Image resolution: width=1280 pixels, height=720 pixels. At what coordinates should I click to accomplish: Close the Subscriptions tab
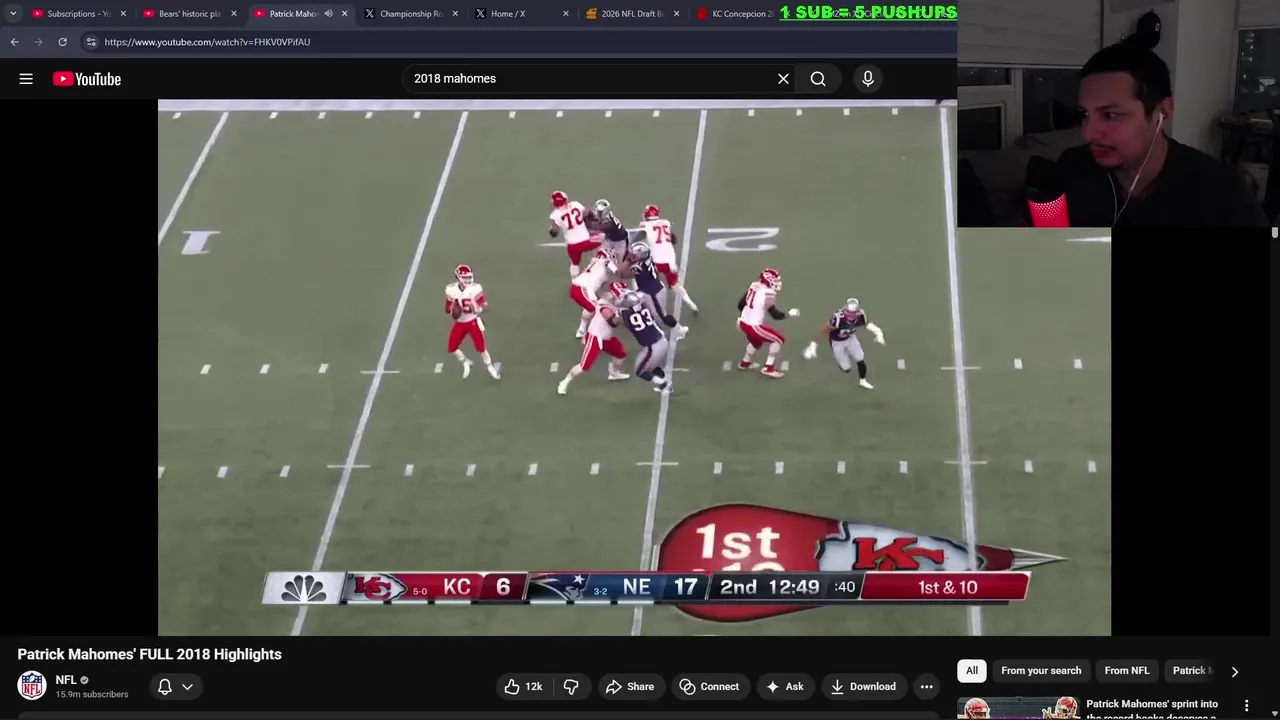click(x=124, y=14)
